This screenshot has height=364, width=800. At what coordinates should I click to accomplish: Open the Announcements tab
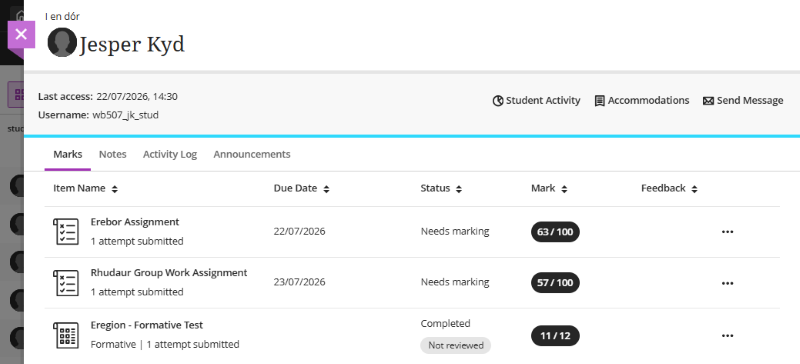[x=252, y=154]
